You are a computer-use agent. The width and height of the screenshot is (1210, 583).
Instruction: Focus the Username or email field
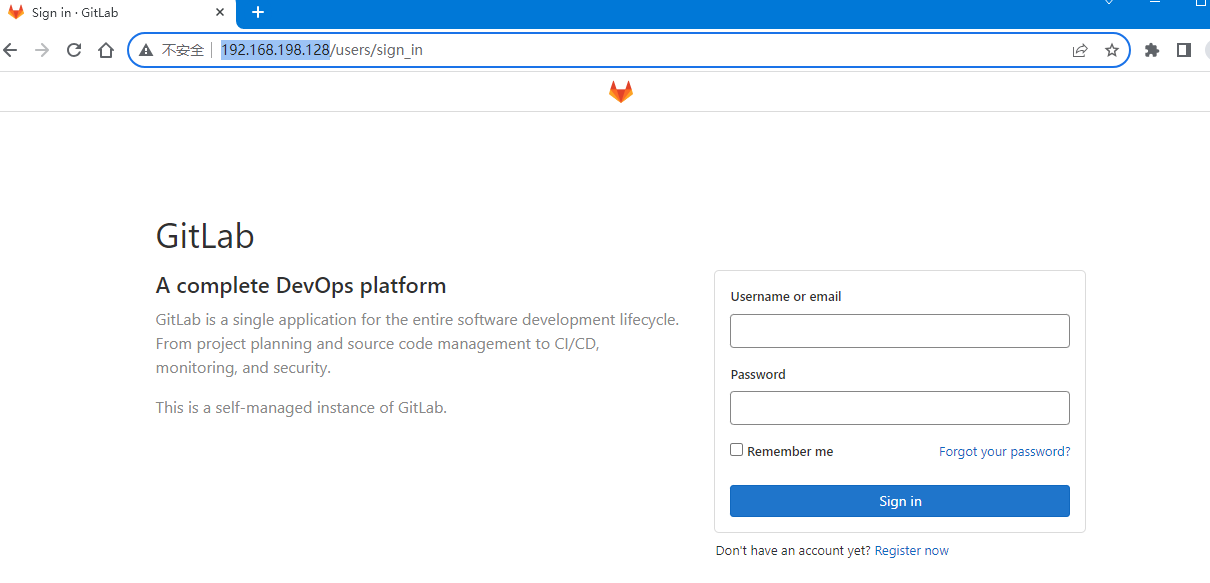tap(900, 331)
